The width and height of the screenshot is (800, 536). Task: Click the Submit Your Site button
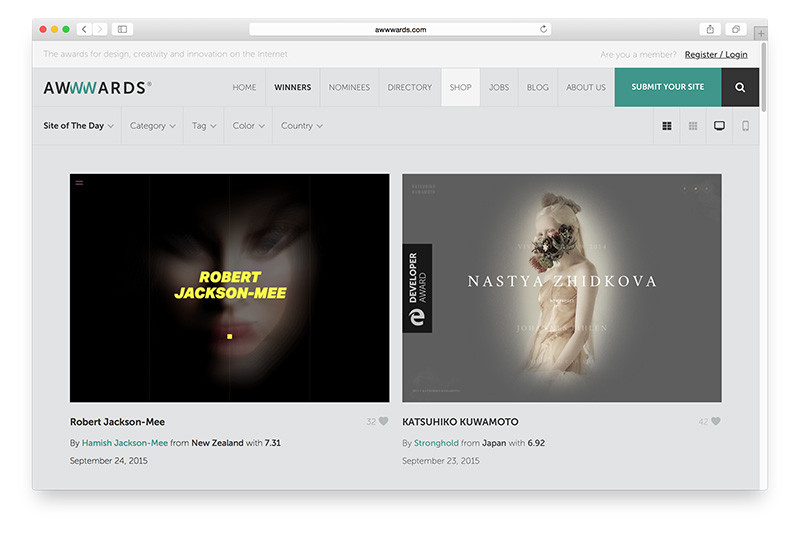[x=667, y=87]
